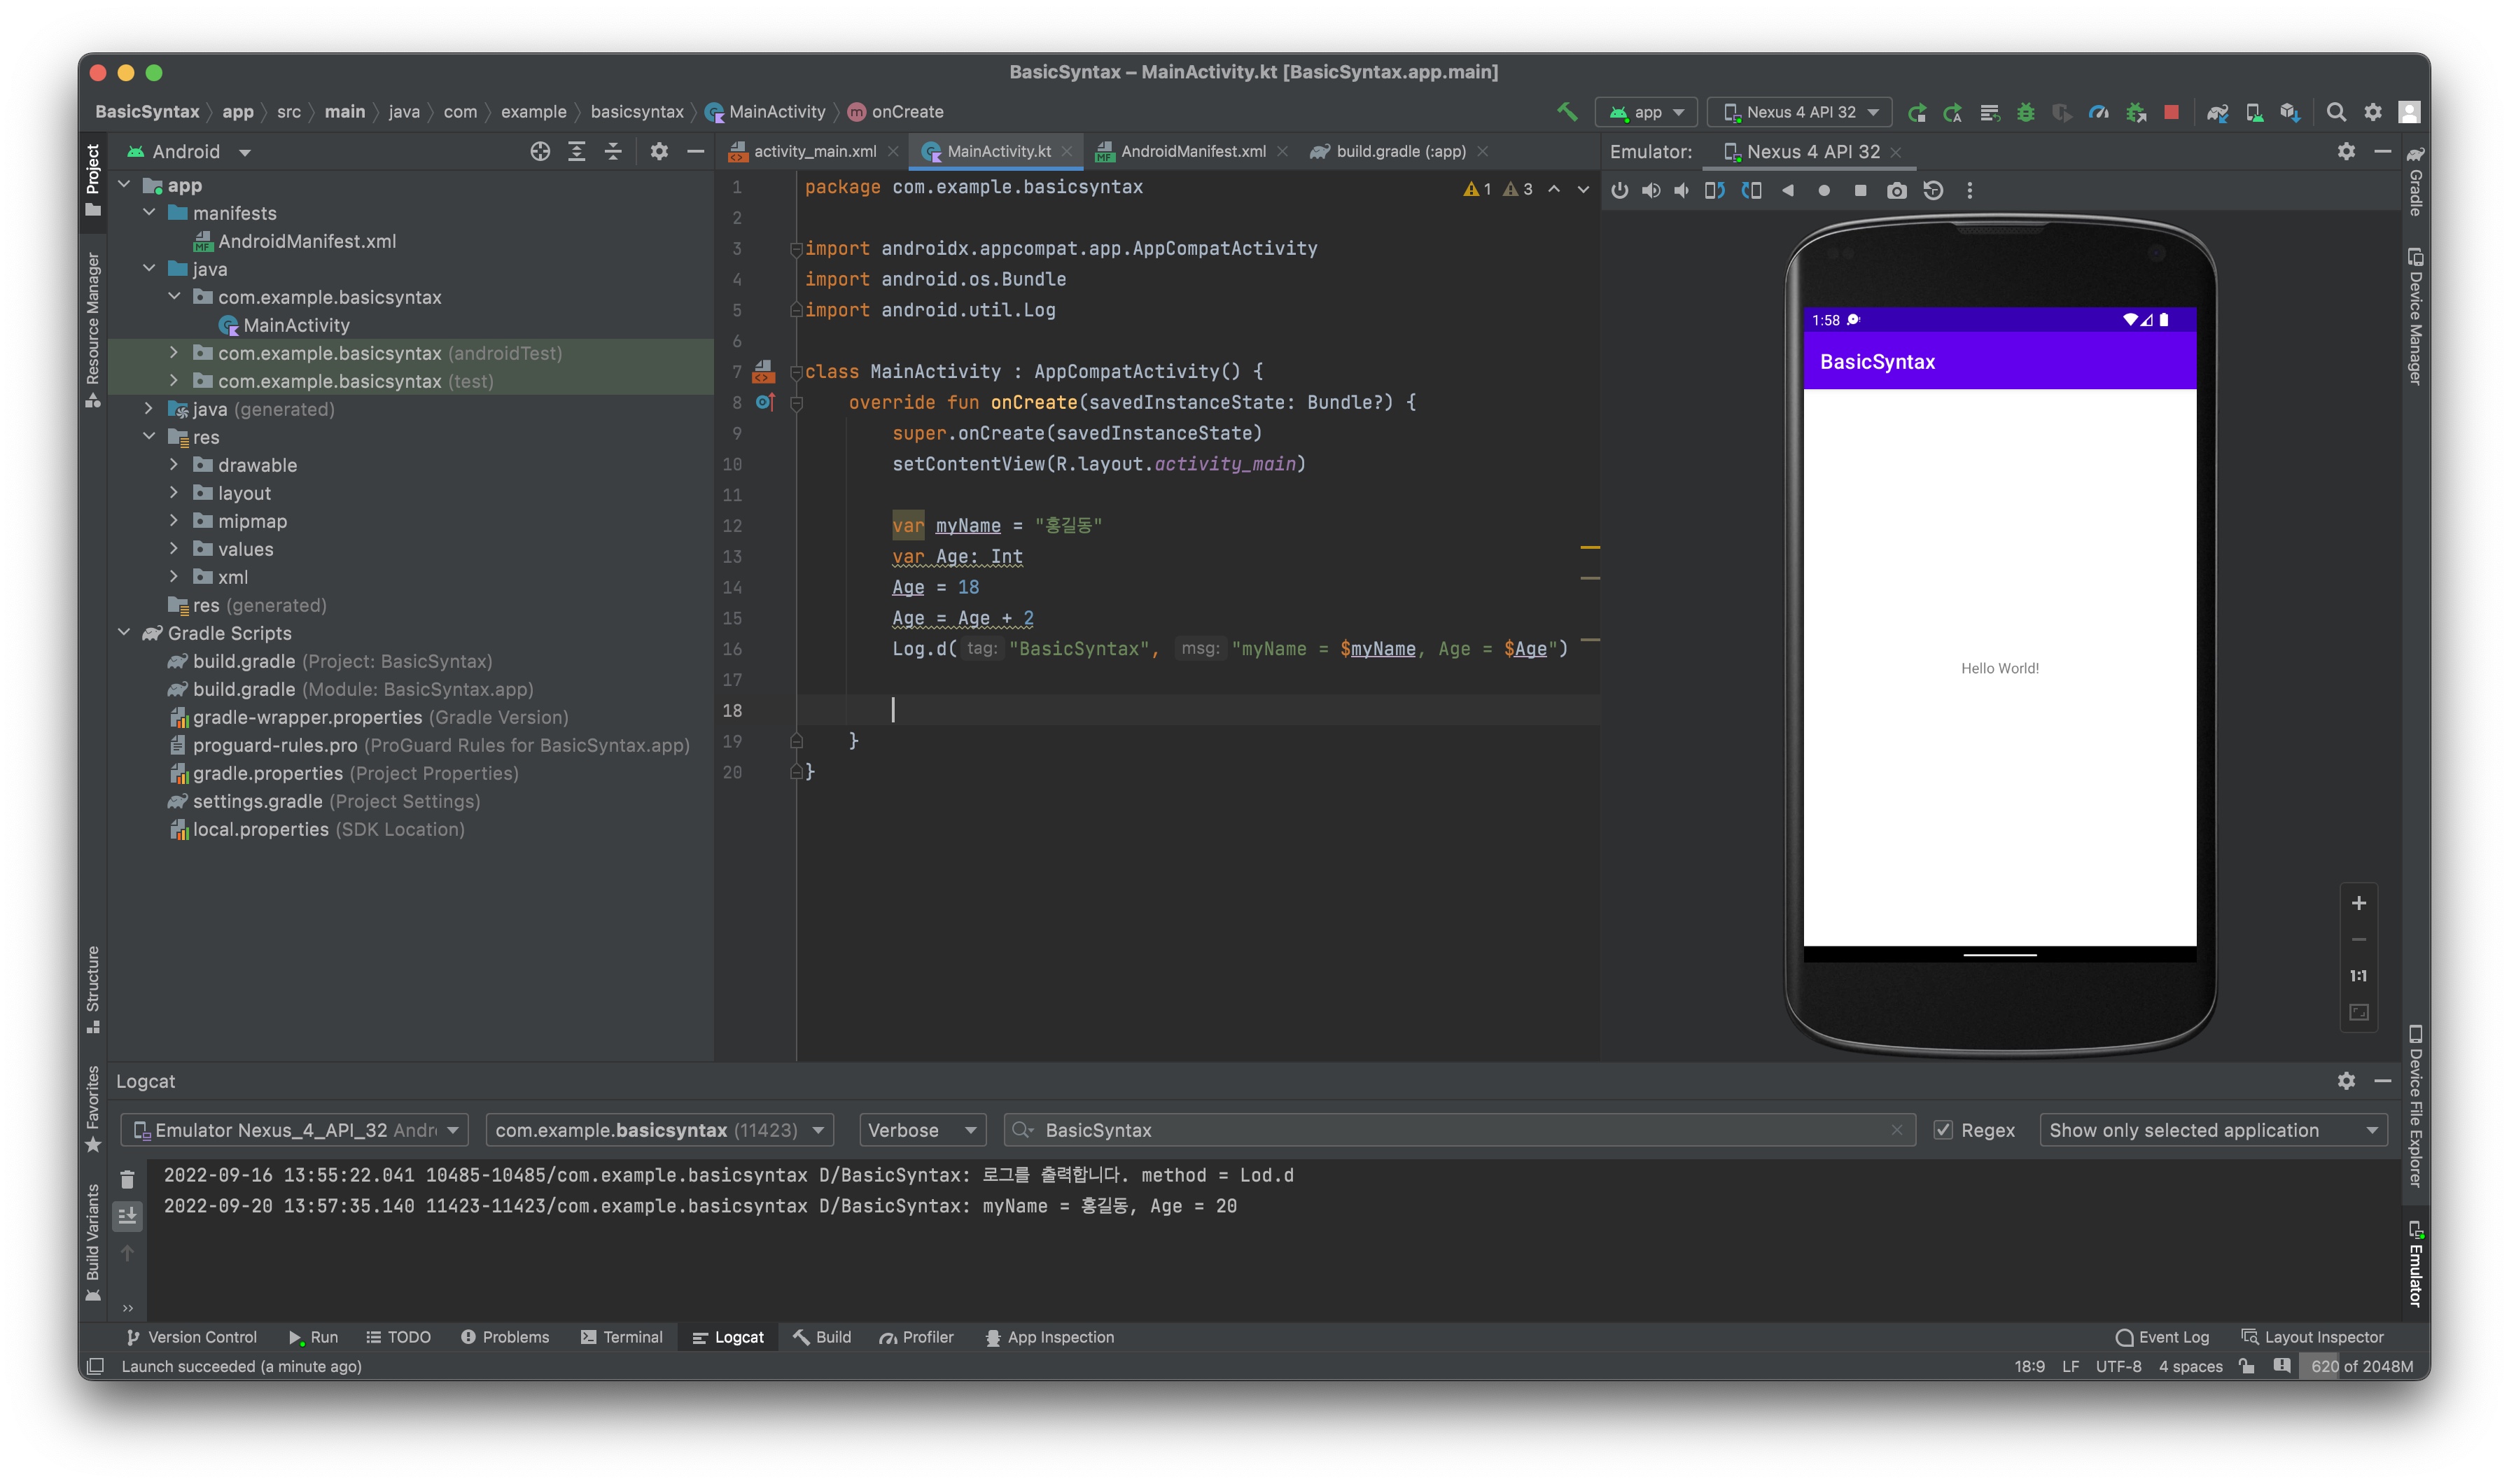Click emulator Overview square button
Screen dimensions: 2509x1484
(x=1860, y=190)
